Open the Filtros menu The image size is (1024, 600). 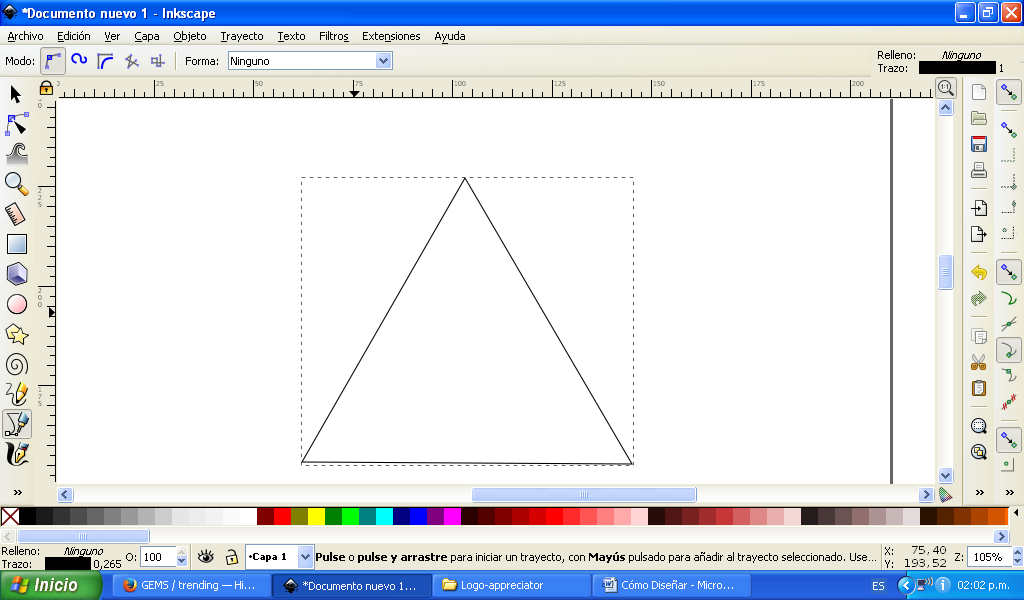click(x=334, y=36)
